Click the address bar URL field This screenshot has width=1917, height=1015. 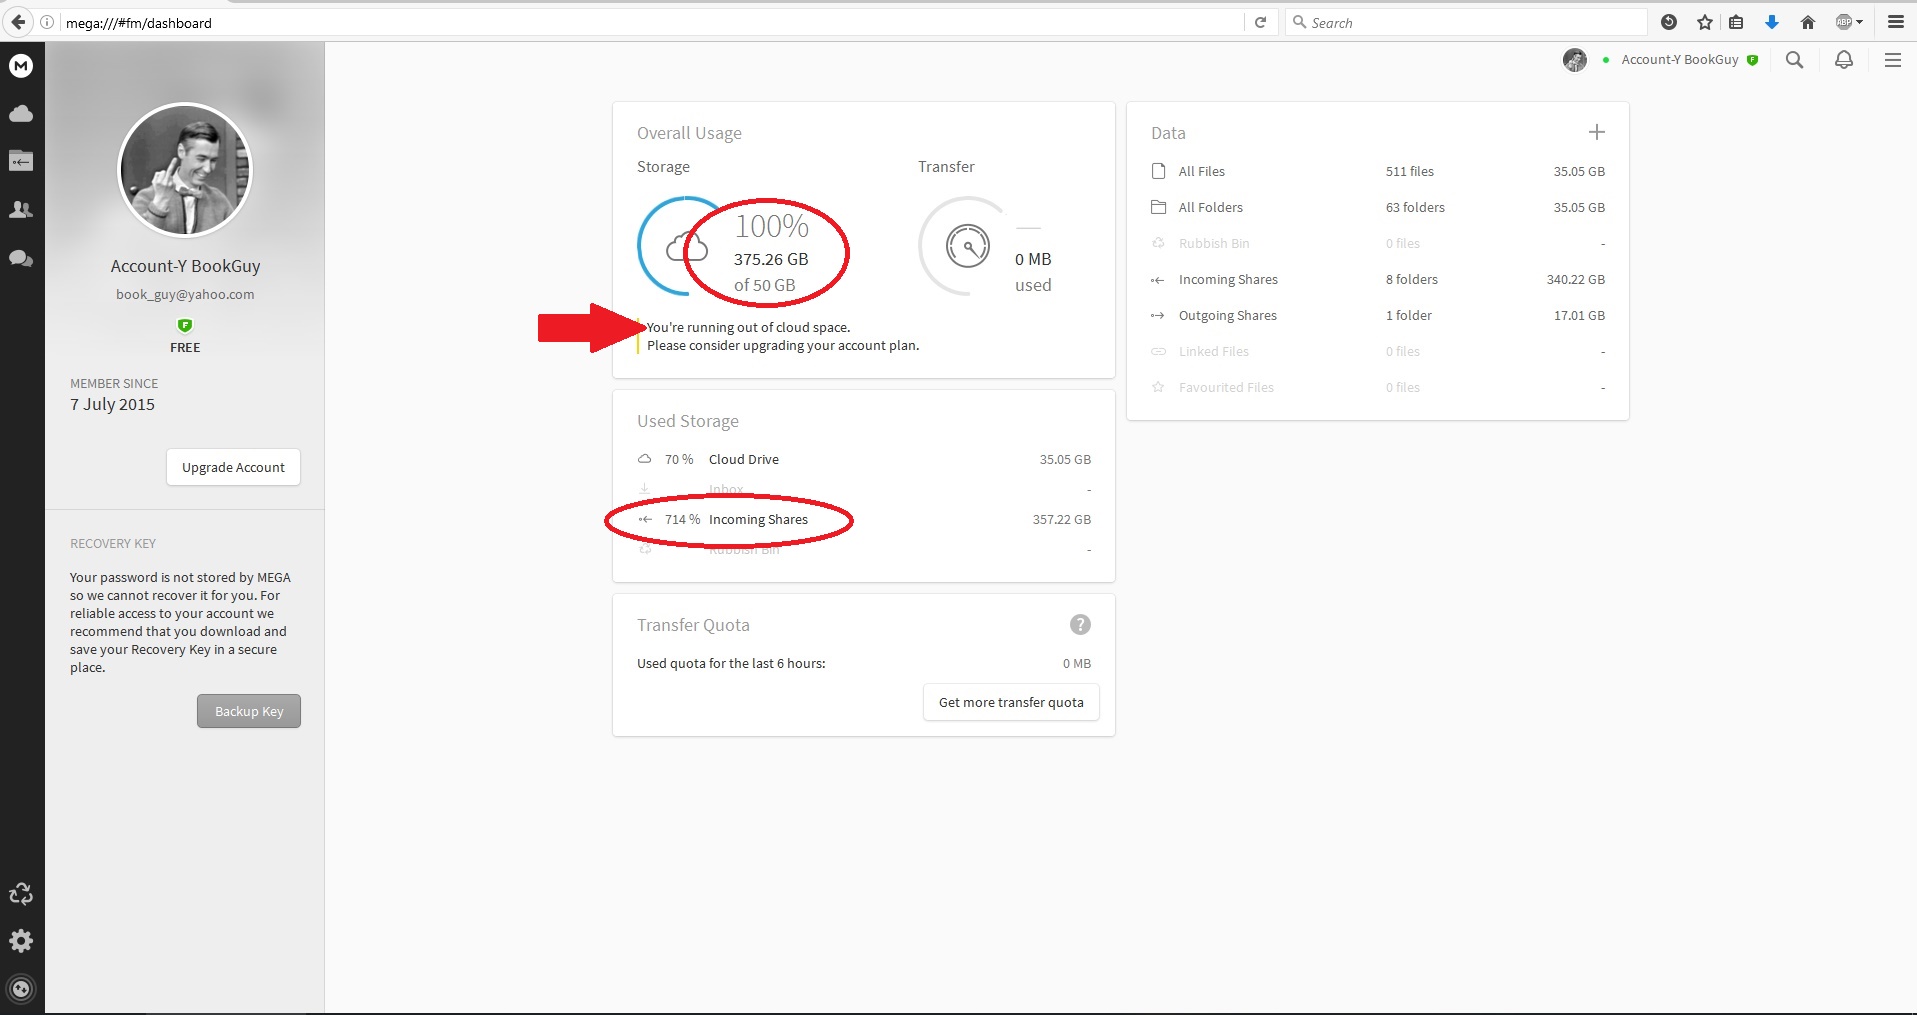click(650, 22)
